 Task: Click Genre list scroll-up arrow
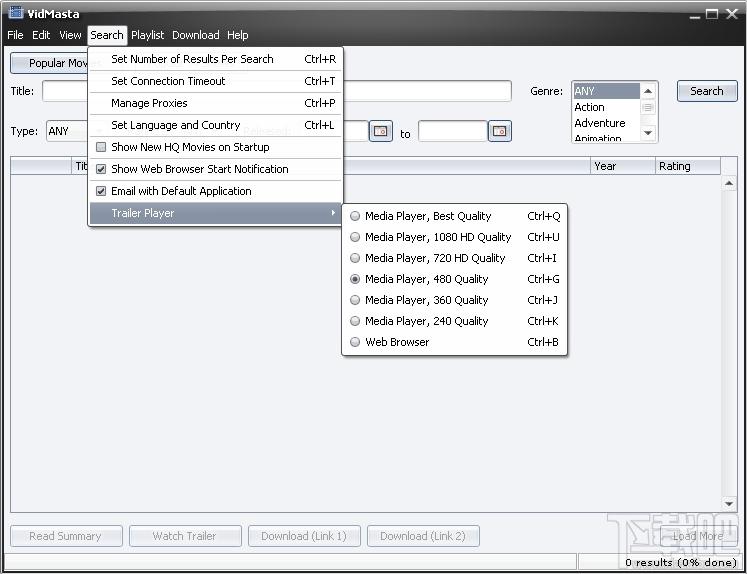click(648, 91)
